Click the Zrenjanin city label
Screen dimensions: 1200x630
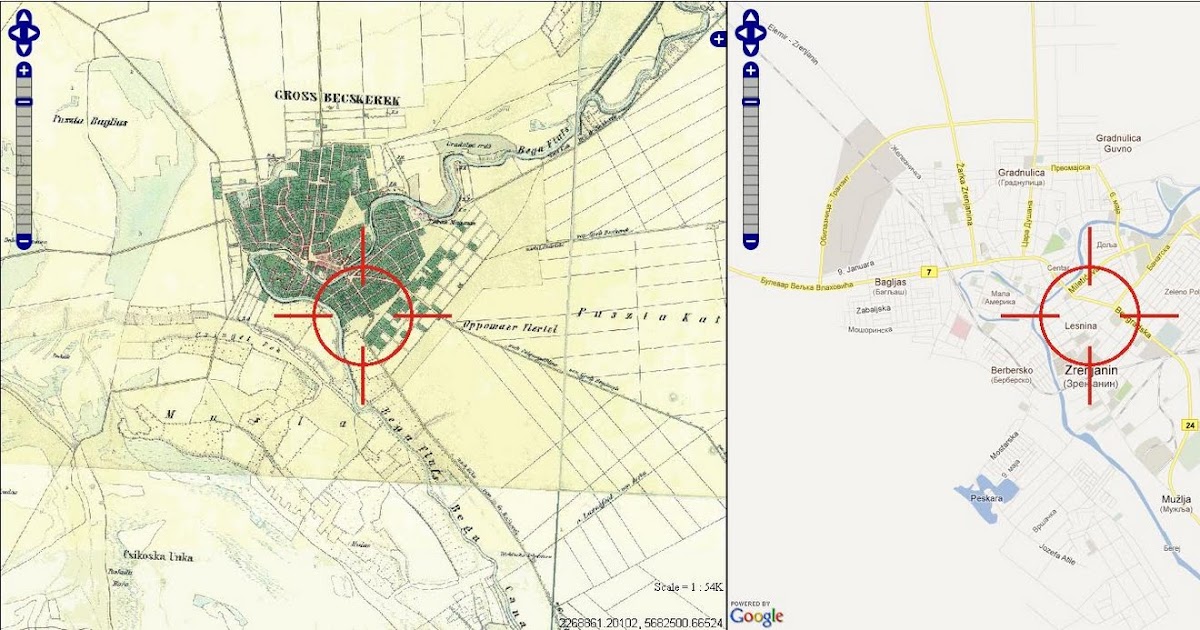pos(1090,370)
